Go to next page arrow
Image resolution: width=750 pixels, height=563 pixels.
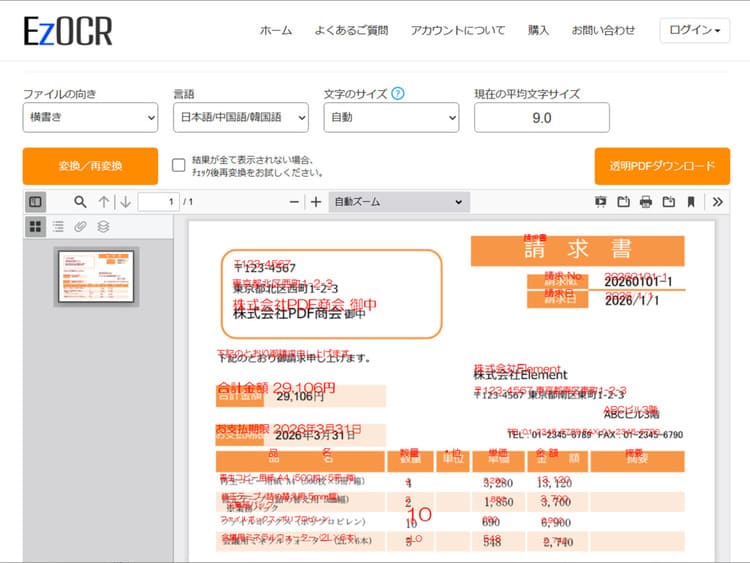coord(126,202)
